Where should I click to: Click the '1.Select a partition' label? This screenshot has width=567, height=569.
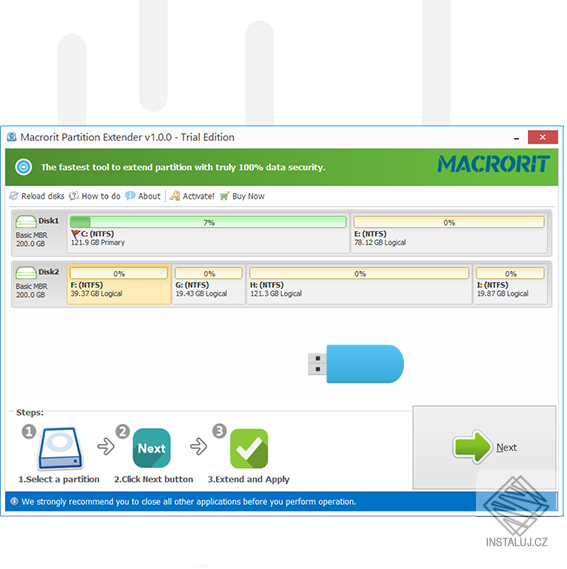click(x=59, y=479)
